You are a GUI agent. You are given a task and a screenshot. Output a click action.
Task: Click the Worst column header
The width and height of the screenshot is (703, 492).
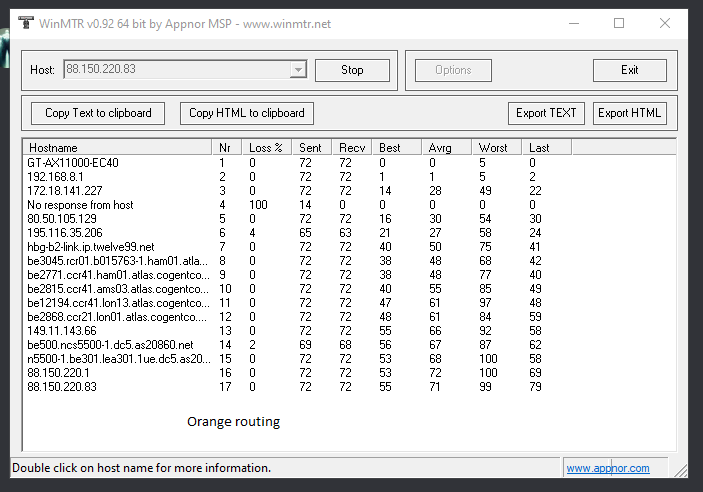point(496,148)
